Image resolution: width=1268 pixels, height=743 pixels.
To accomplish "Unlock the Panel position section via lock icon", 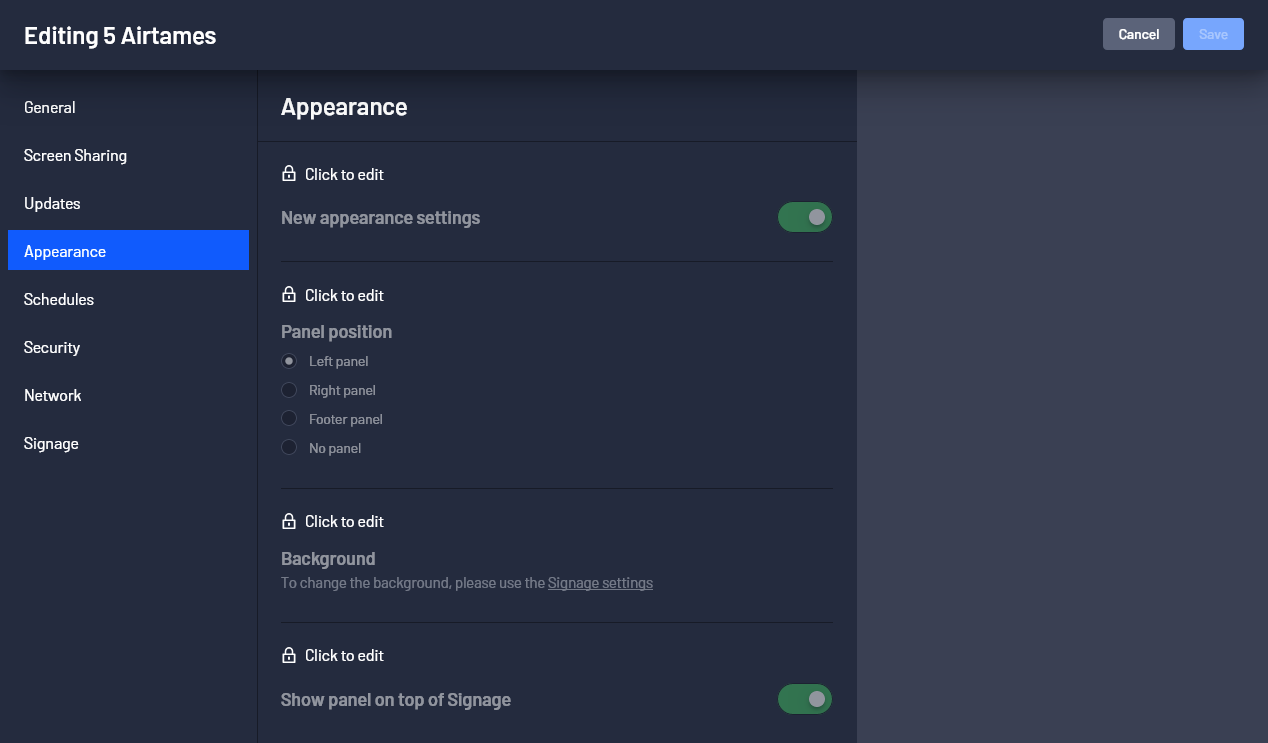I will (289, 295).
